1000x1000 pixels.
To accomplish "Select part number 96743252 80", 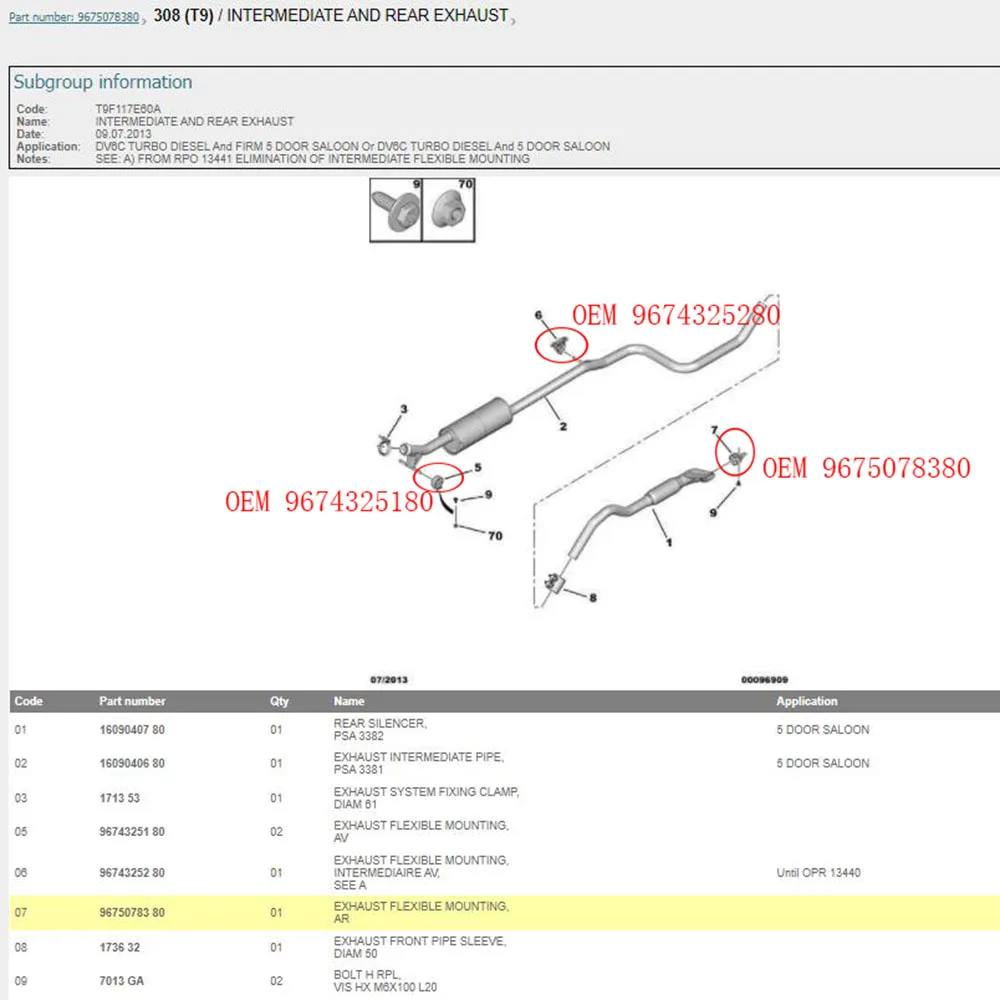I will coord(132,872).
